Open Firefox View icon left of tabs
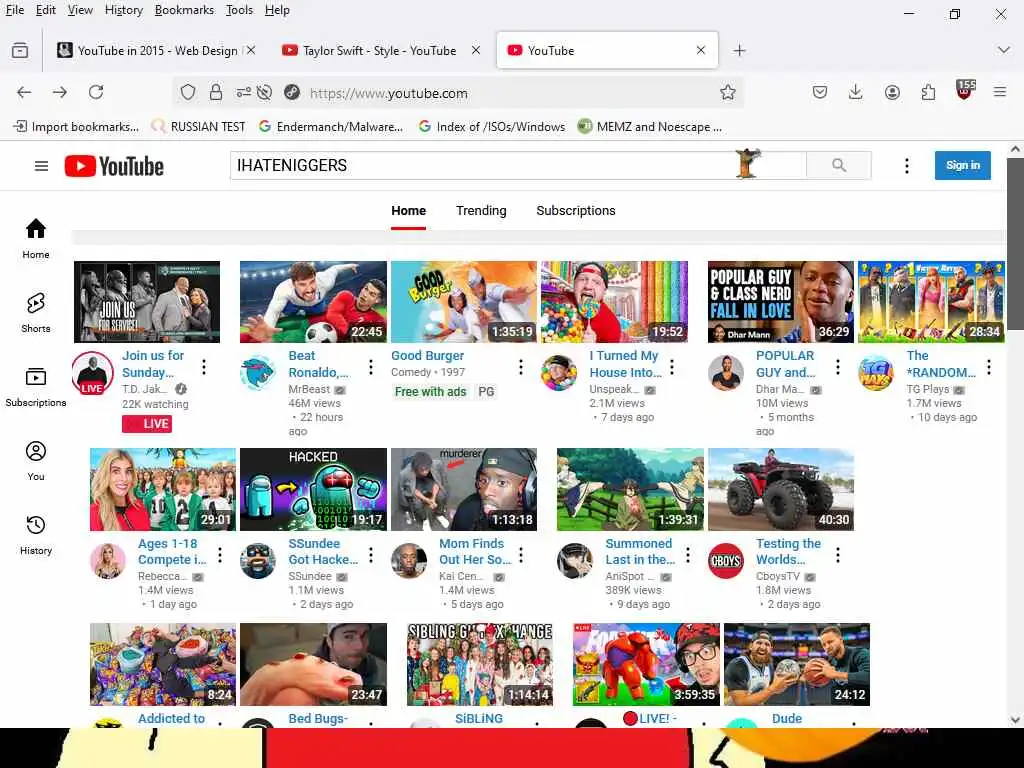This screenshot has width=1024, height=768. pos(20,50)
